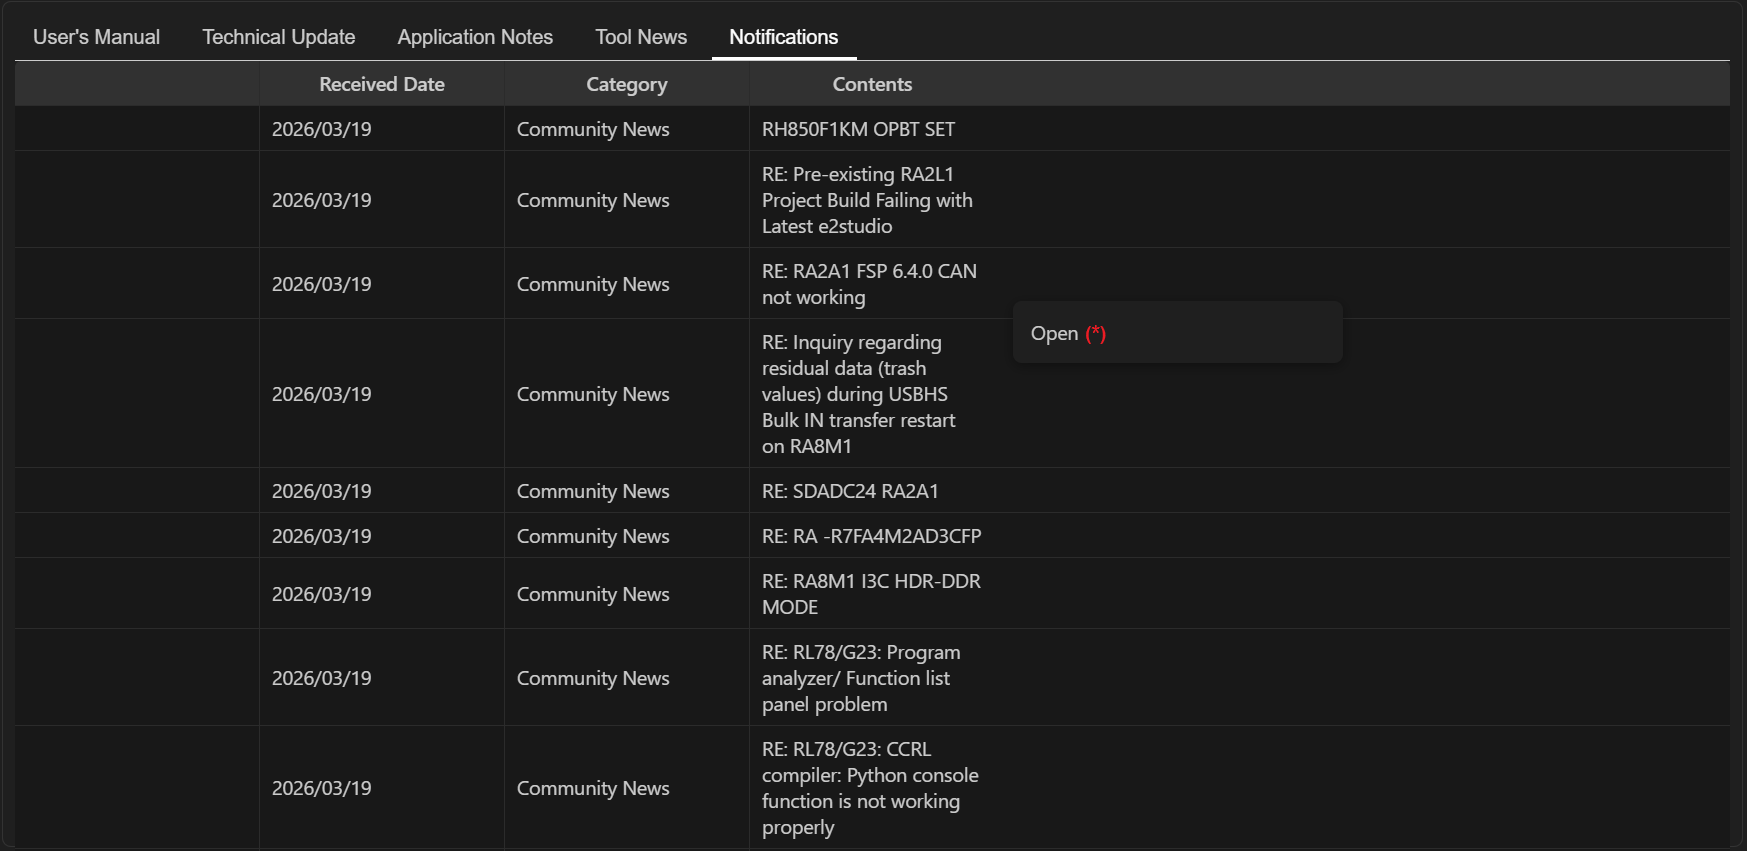This screenshot has height=851, width=1747.
Task: Select the RA8M1 I3C HDR-DDR MODE entry
Action: pyautogui.click(x=871, y=594)
